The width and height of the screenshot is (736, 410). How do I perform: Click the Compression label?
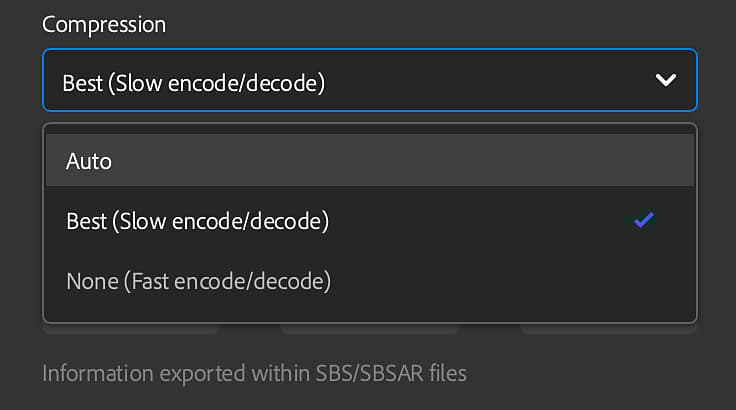point(104,24)
